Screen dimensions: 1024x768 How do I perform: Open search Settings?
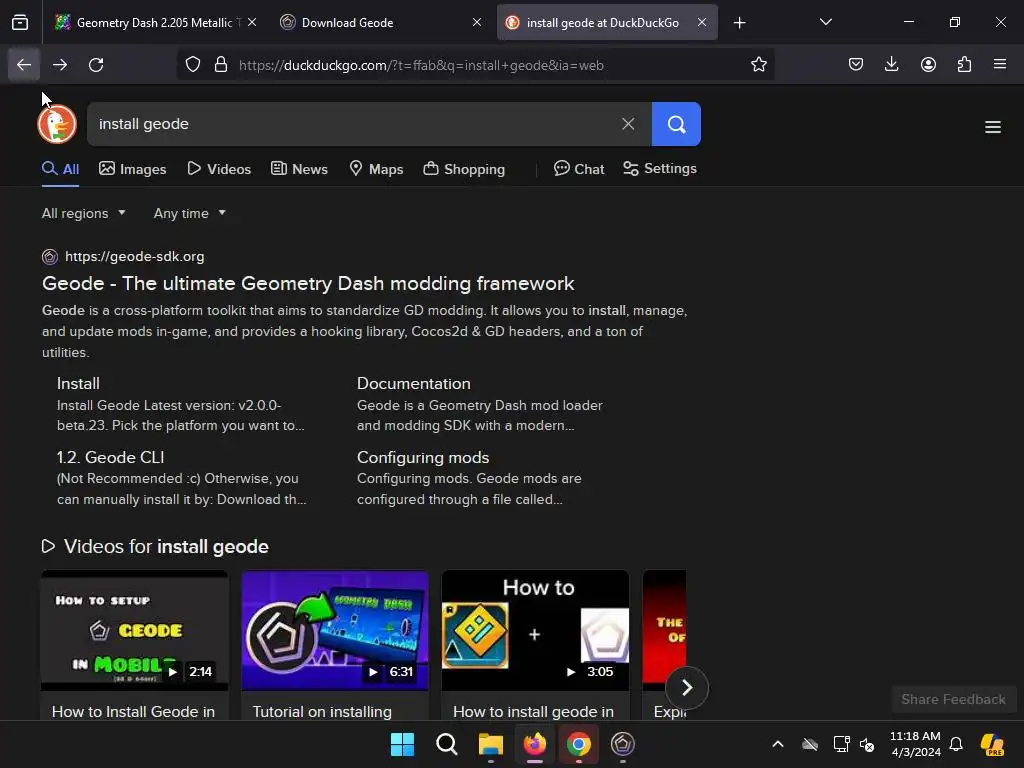click(x=660, y=168)
